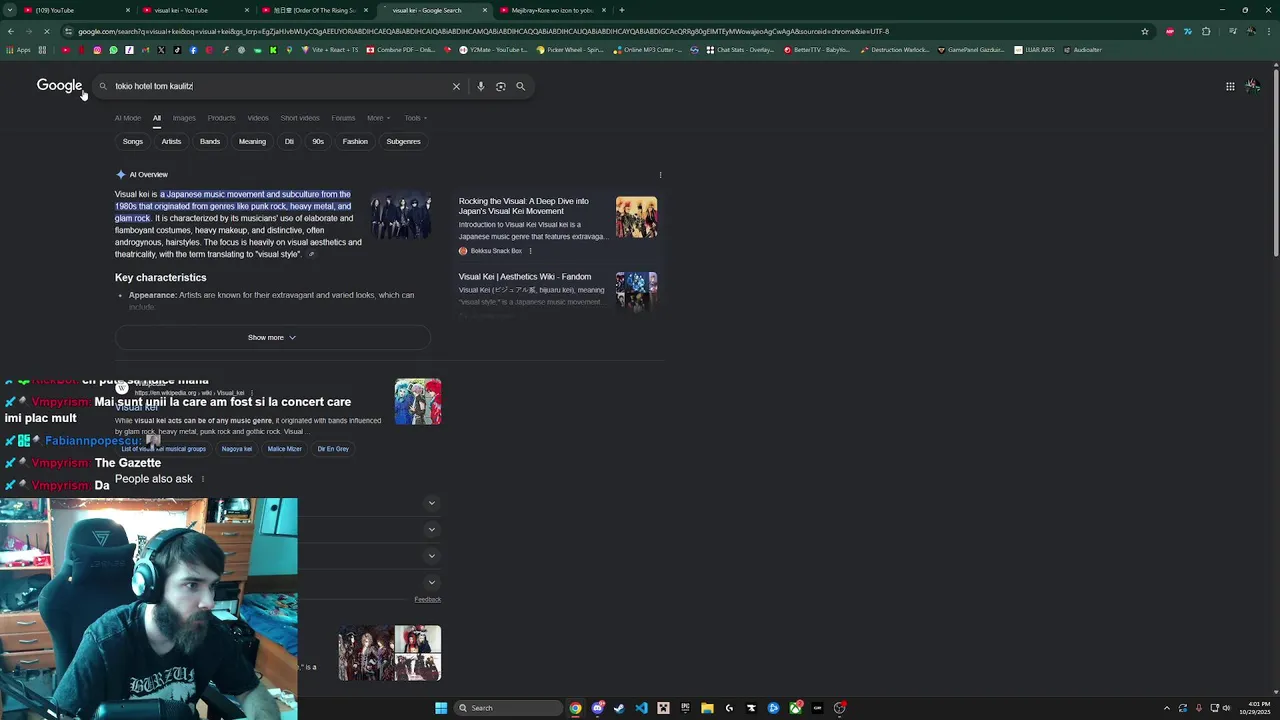Viewport: 1280px width, 720px height.
Task: Click the Google search input field
Action: [x=280, y=86]
